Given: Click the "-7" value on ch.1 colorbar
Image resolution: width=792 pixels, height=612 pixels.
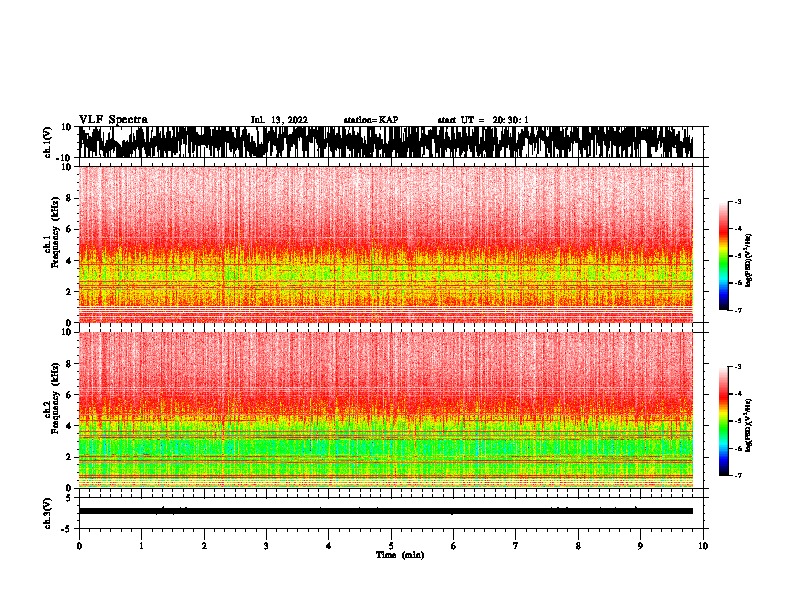Looking at the screenshot, I should tap(738, 310).
